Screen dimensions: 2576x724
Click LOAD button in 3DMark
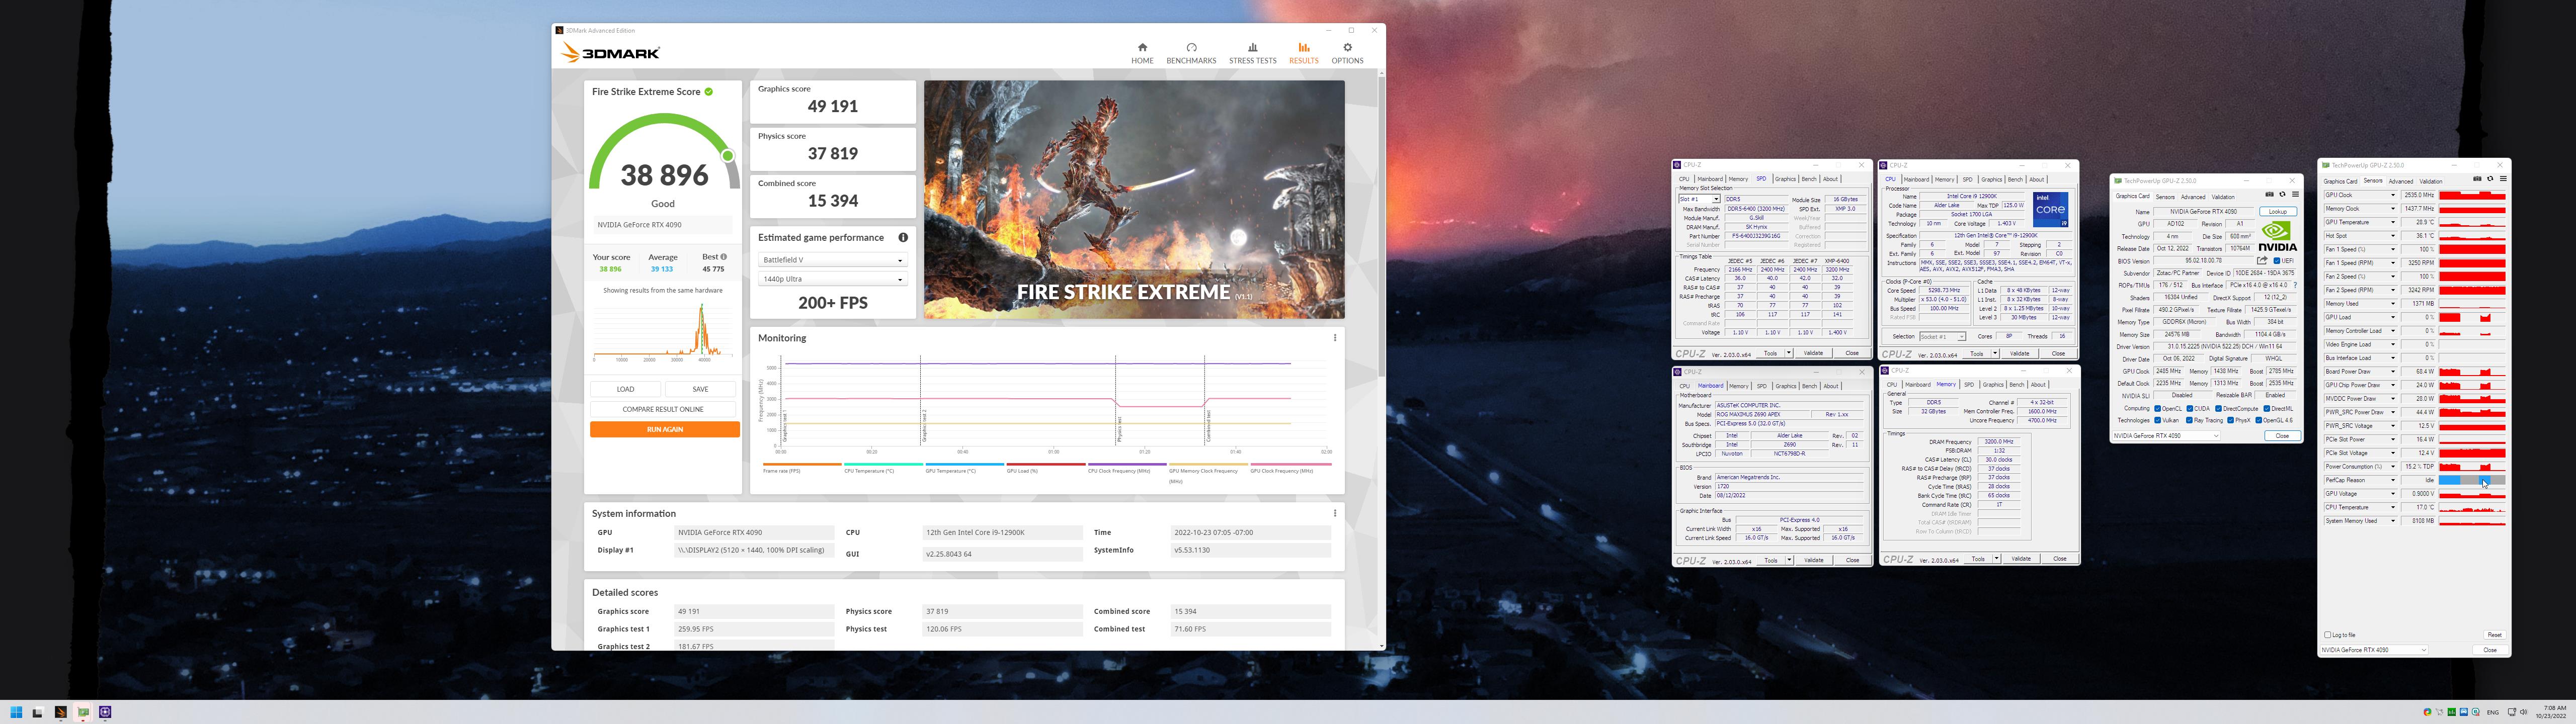625,389
